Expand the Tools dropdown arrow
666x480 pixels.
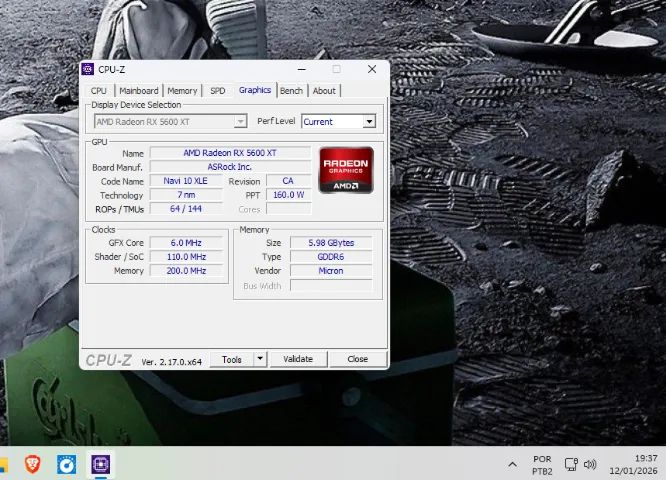(x=260, y=359)
